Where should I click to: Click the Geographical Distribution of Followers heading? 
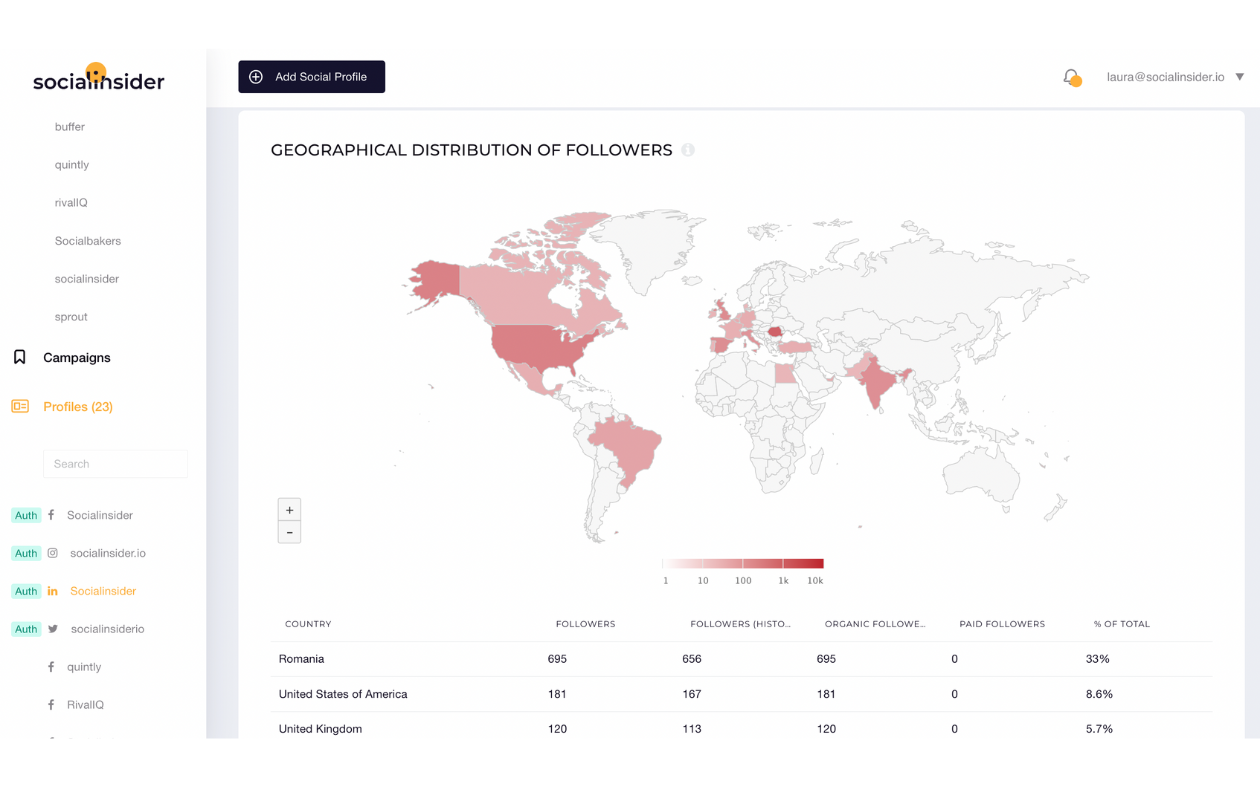pos(471,150)
